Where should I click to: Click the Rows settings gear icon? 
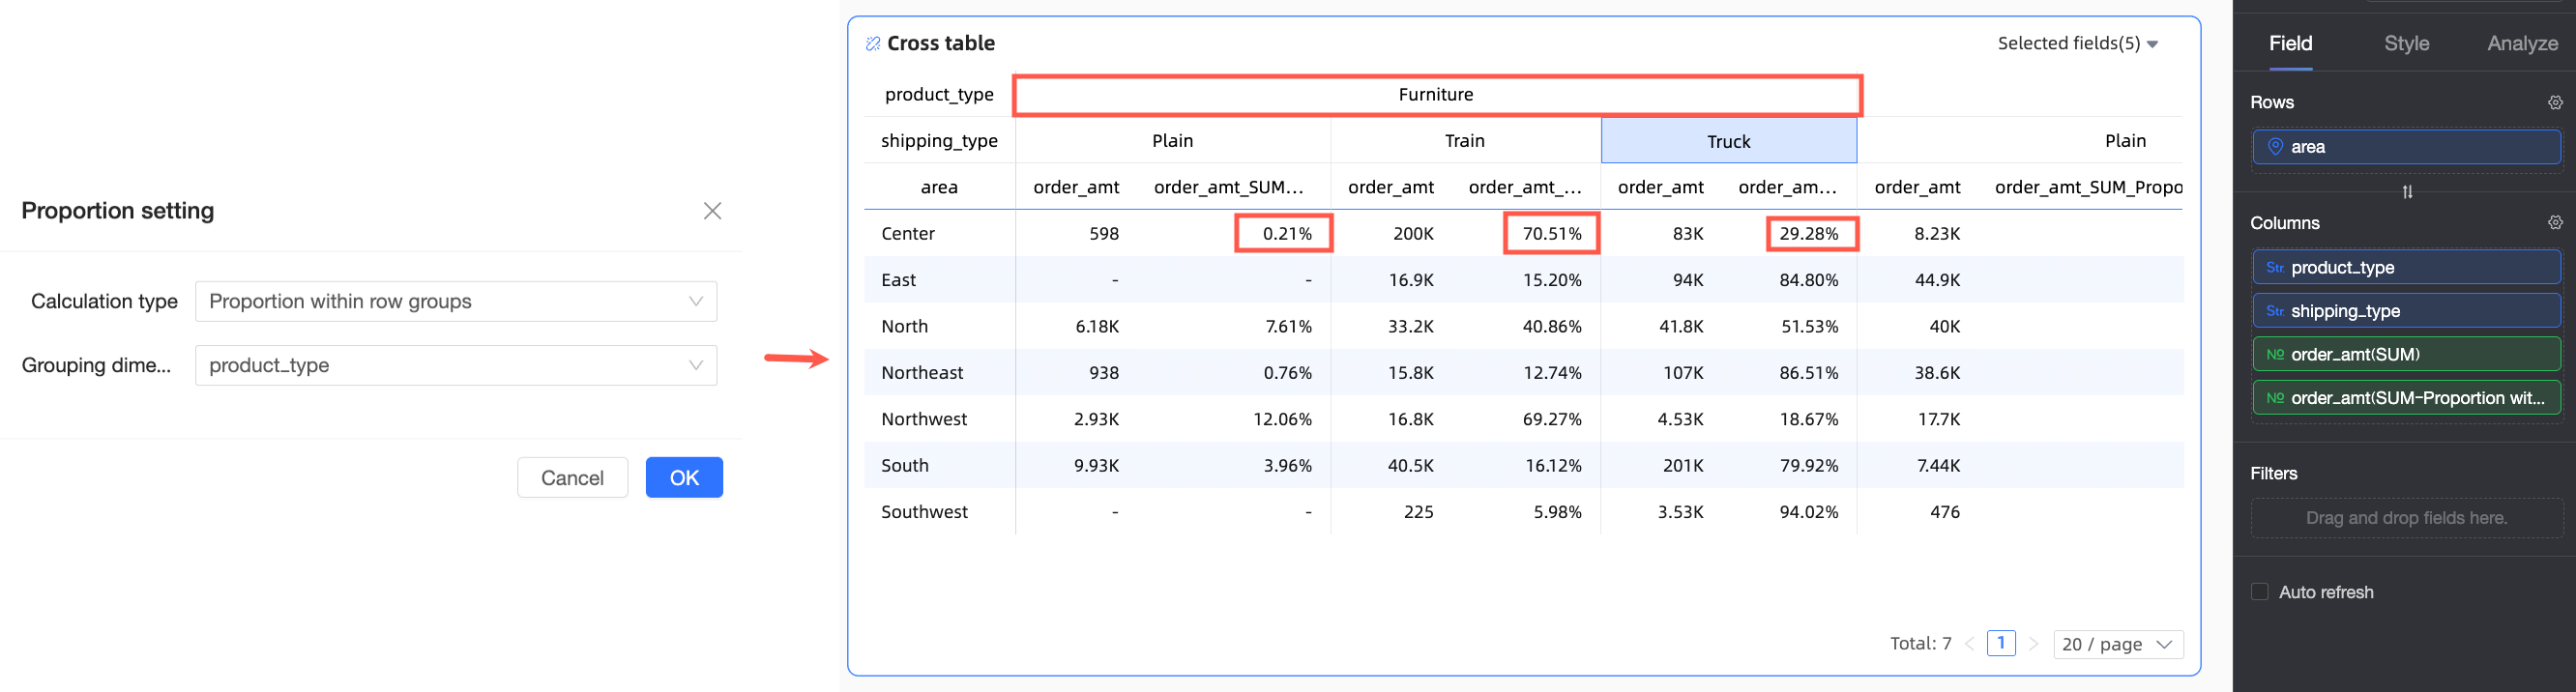point(2555,103)
